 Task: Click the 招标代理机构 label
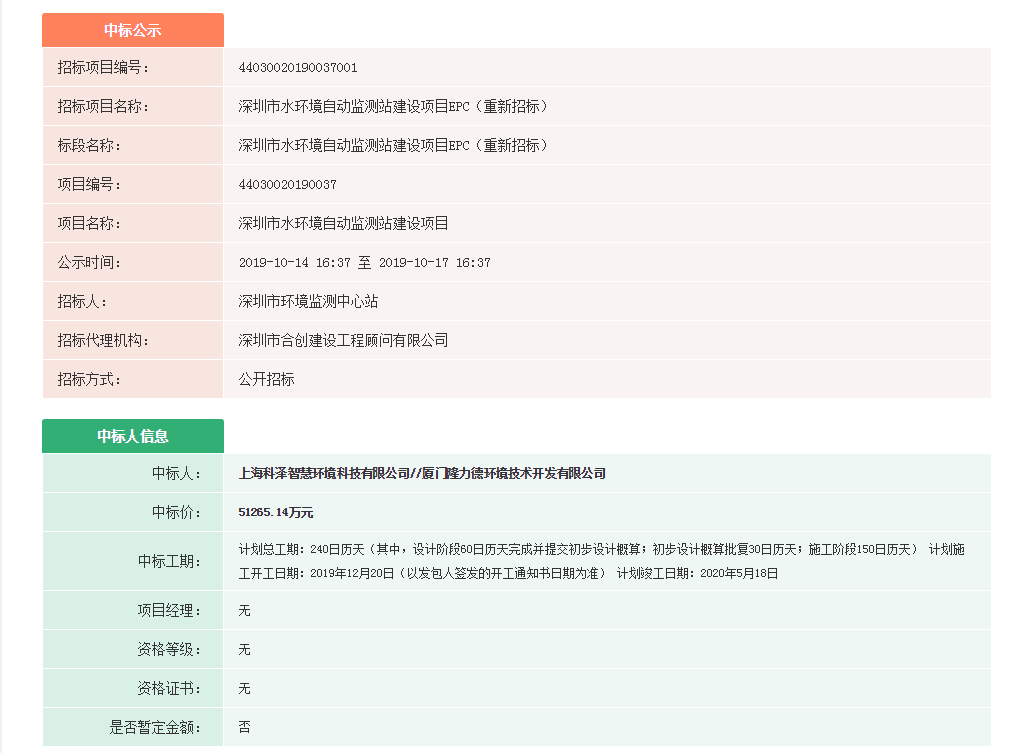[x=103, y=340]
